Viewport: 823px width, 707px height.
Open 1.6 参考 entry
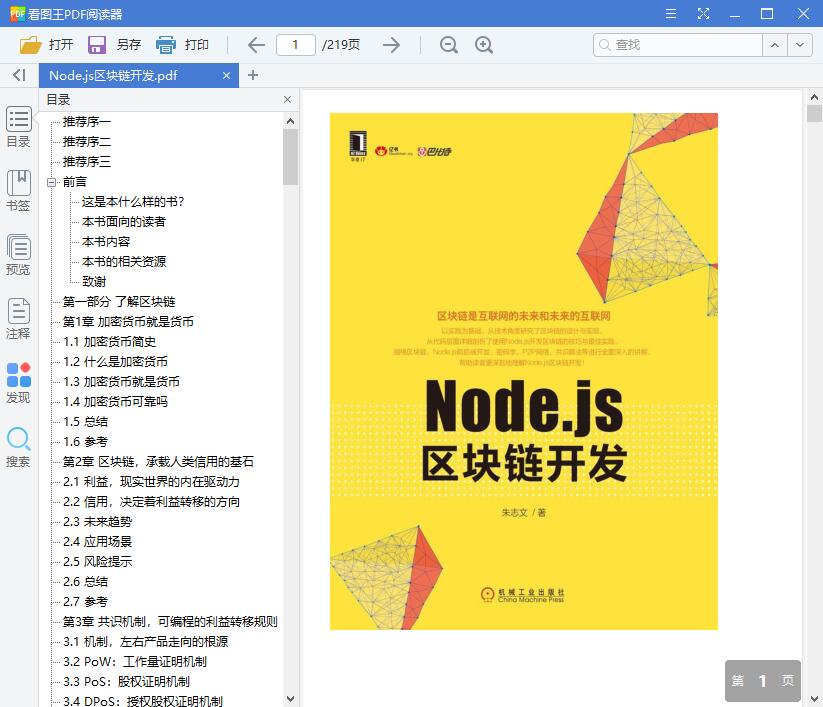(x=86, y=441)
